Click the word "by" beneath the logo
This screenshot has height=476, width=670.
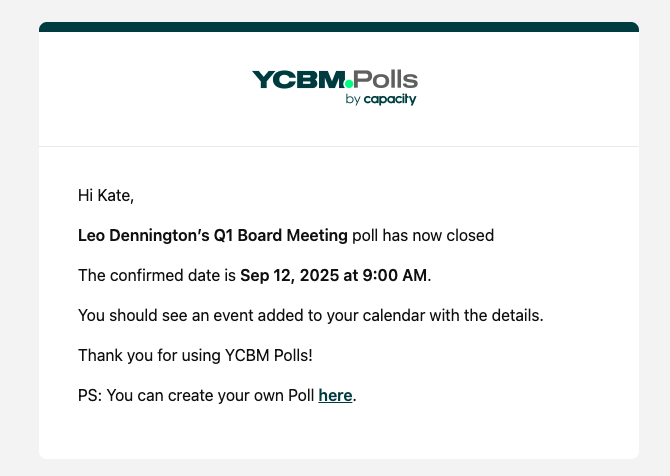point(352,100)
